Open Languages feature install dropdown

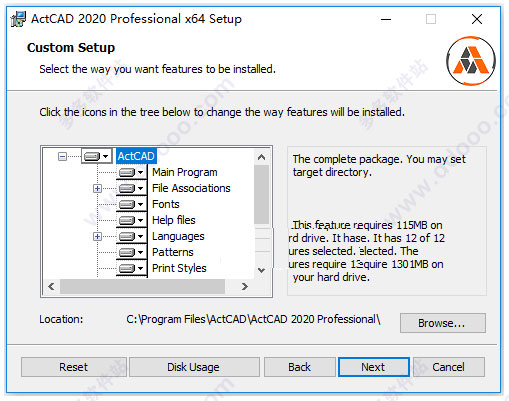132,236
